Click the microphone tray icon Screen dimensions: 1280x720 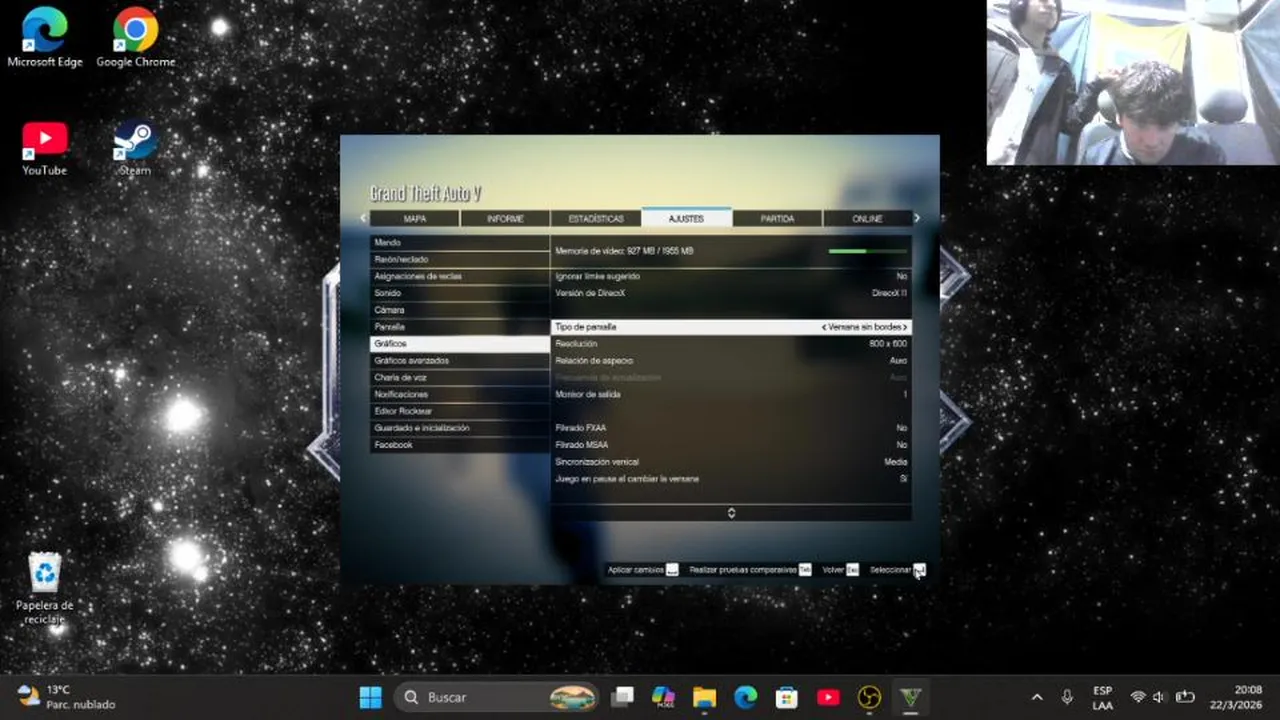click(1067, 697)
